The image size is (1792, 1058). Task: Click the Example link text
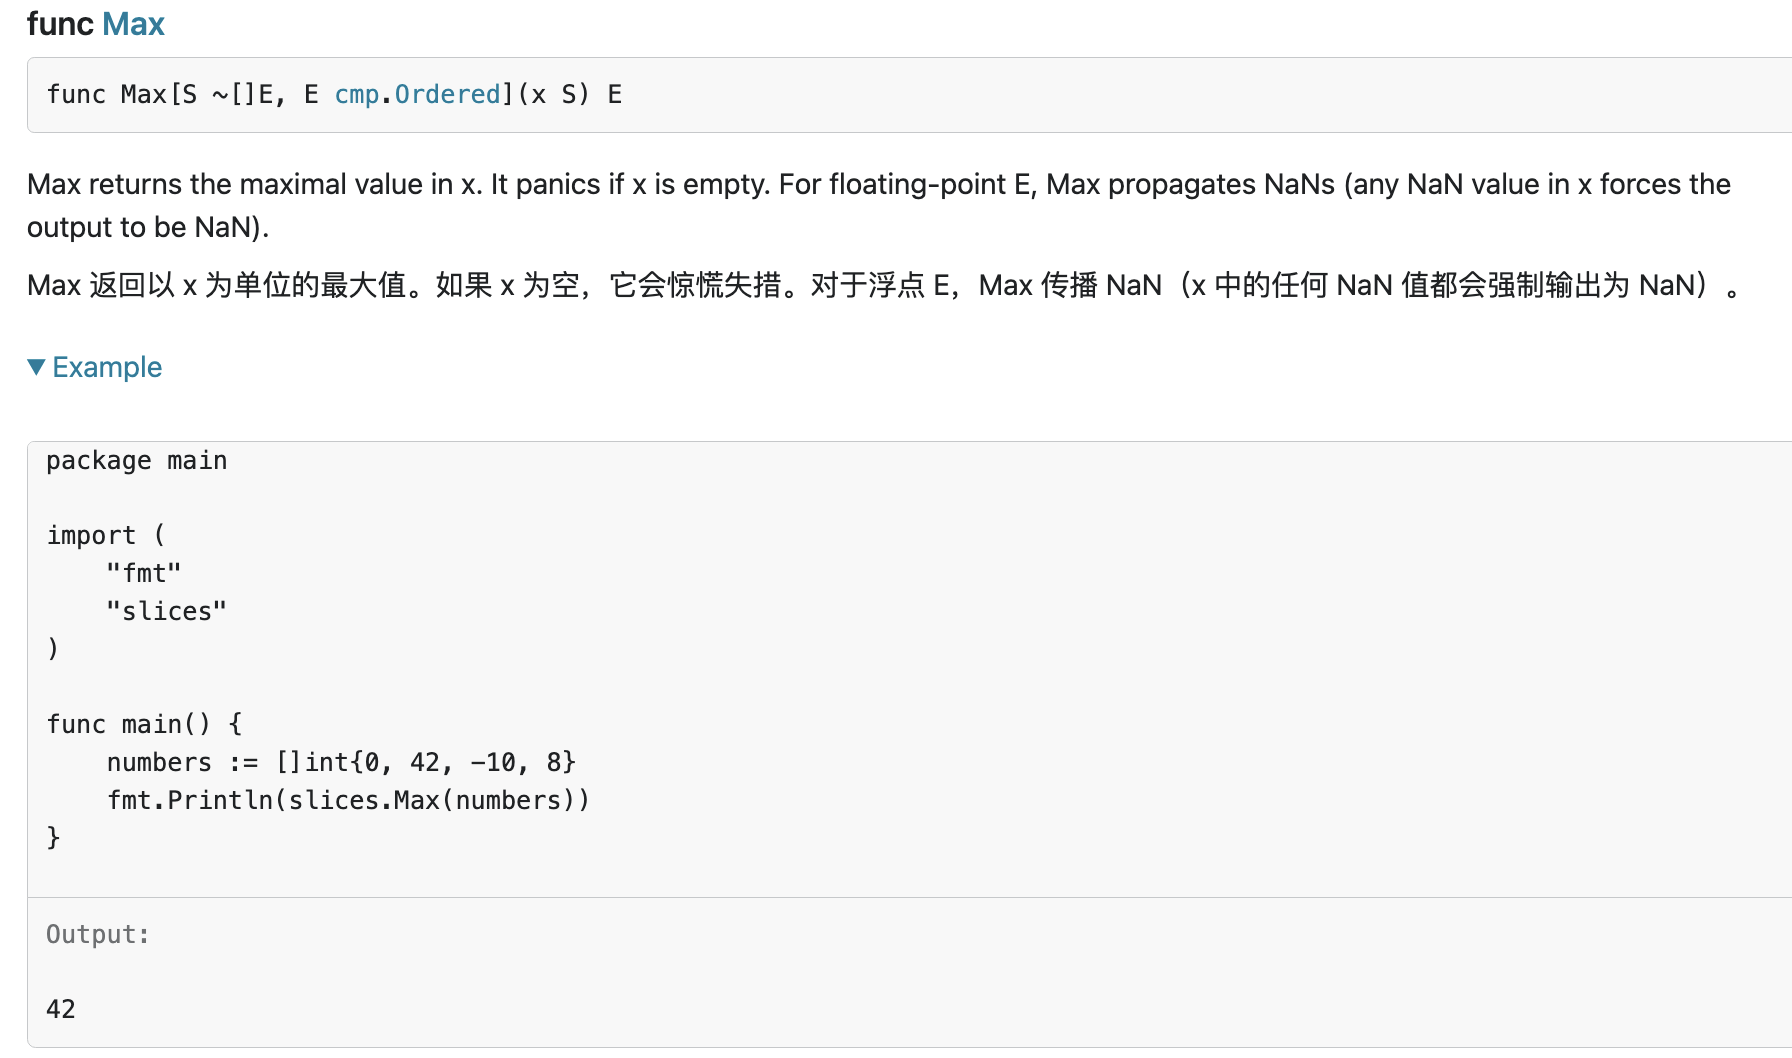(107, 367)
